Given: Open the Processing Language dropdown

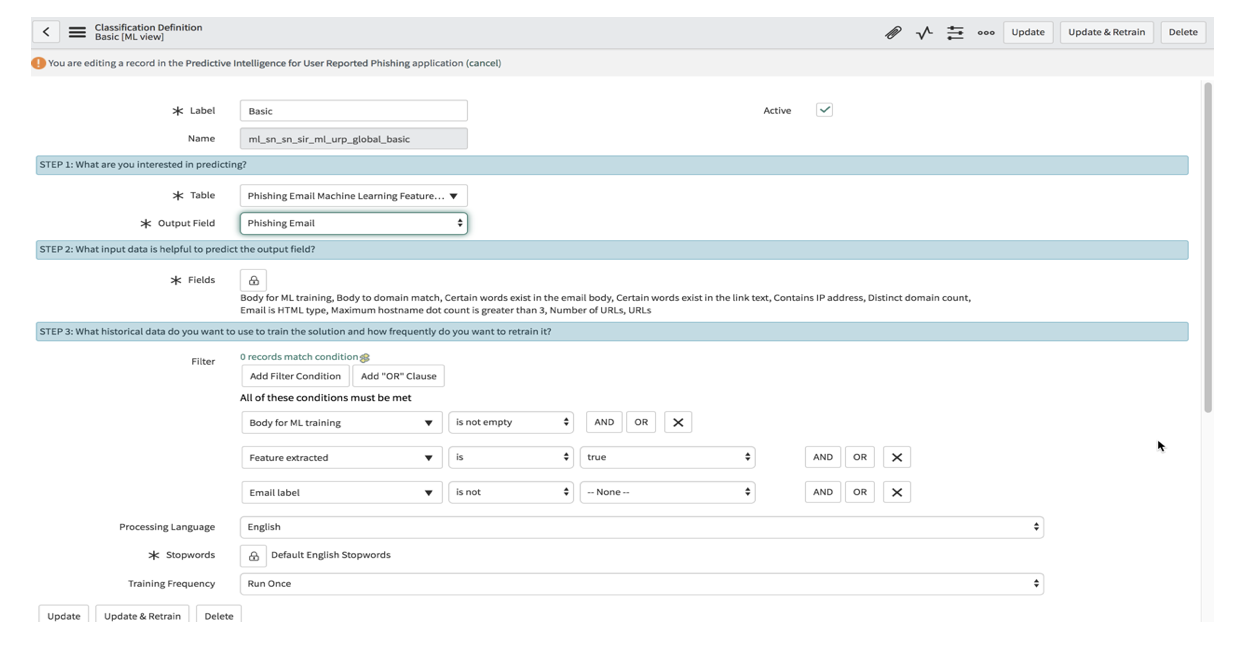Looking at the screenshot, I should [x=642, y=527].
